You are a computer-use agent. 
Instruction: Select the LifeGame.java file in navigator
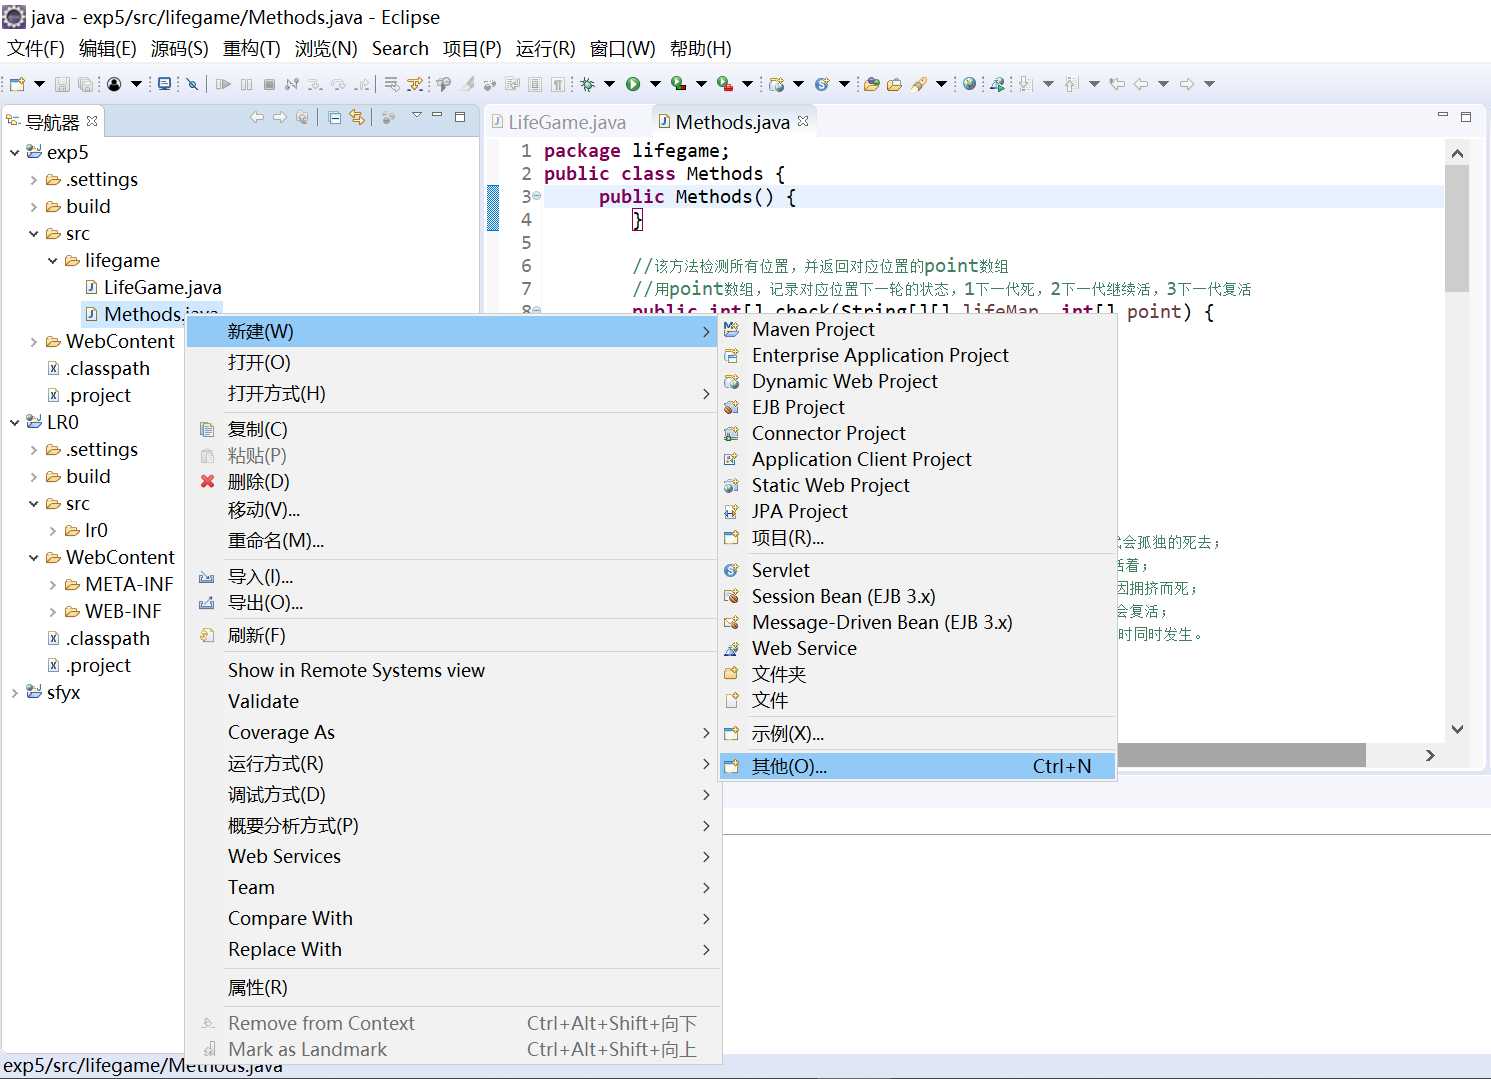click(162, 288)
